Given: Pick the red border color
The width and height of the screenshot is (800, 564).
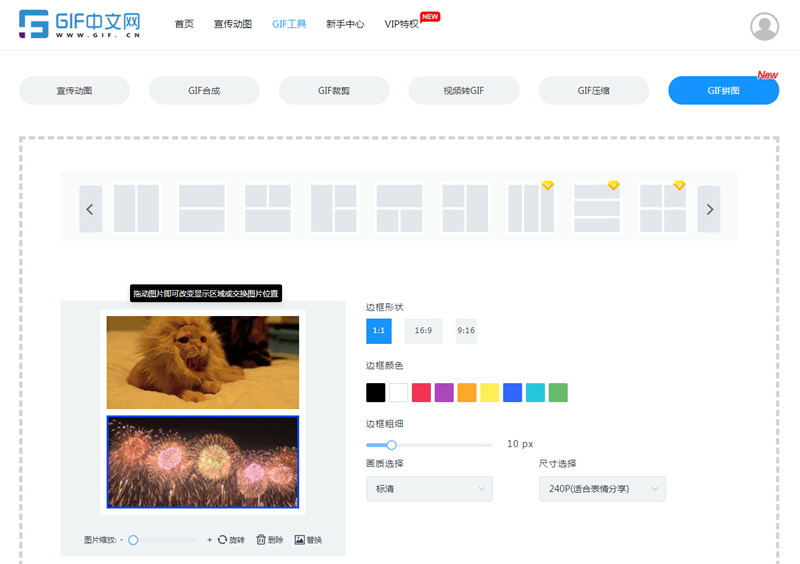Looking at the screenshot, I should tap(421, 393).
